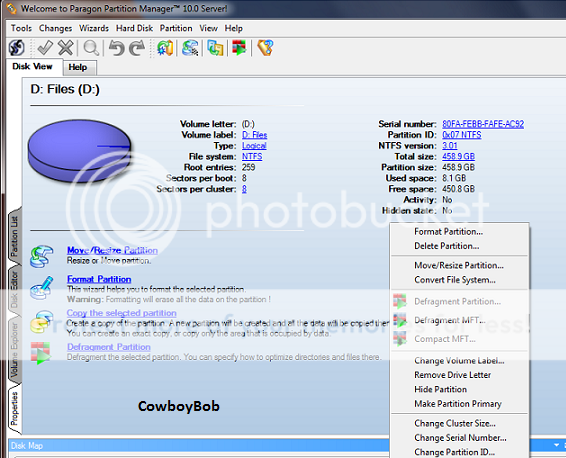Viewport: 566px width, 458px height.
Task: Click the File system 'NTFS' link
Action: pos(252,157)
